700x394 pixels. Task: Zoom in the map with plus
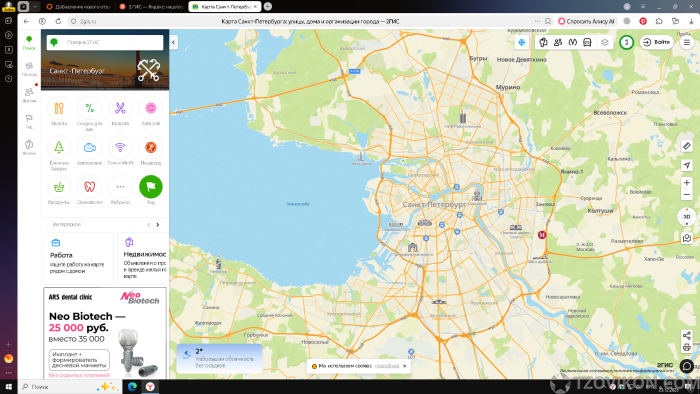(x=687, y=182)
